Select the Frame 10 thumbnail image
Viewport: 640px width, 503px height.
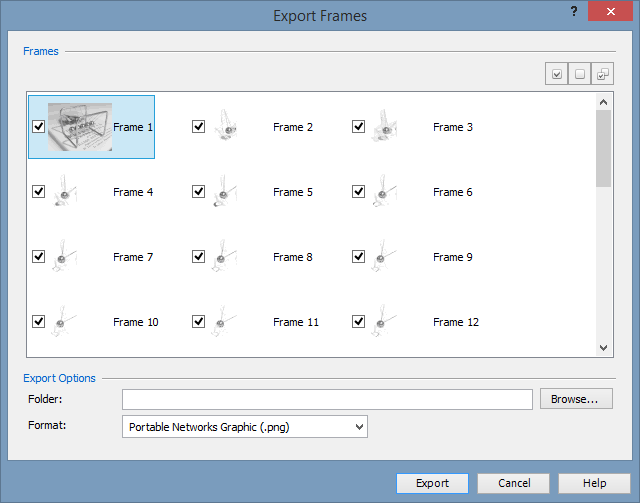[64, 321]
